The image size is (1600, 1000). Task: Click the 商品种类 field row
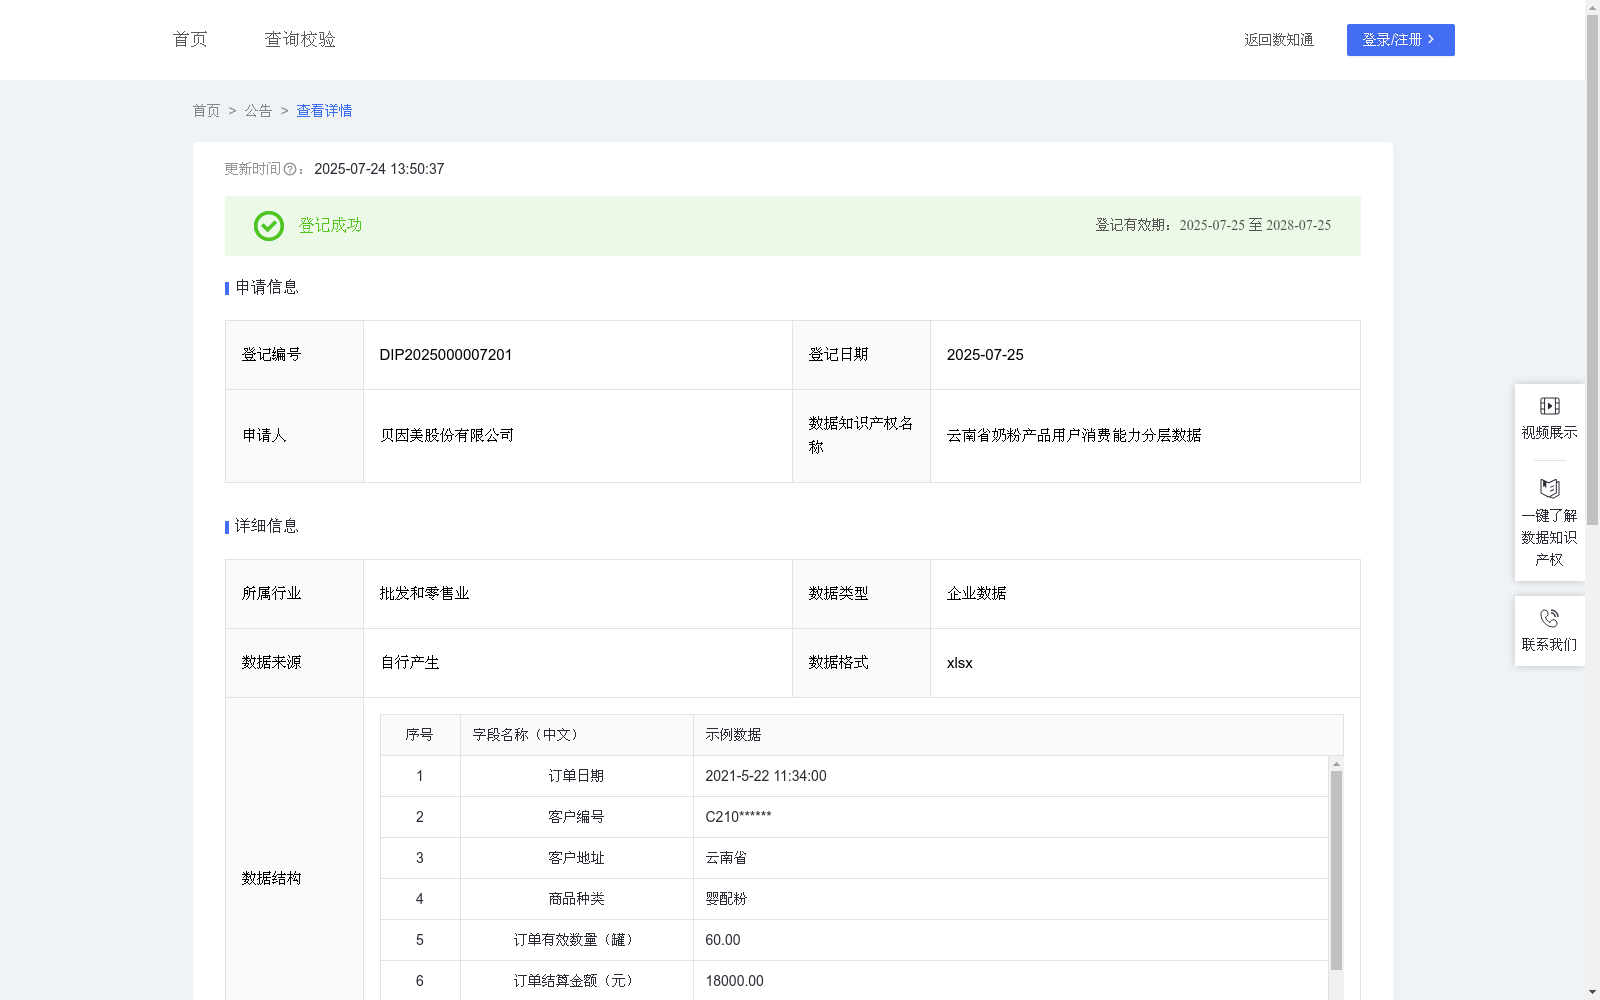(x=854, y=899)
